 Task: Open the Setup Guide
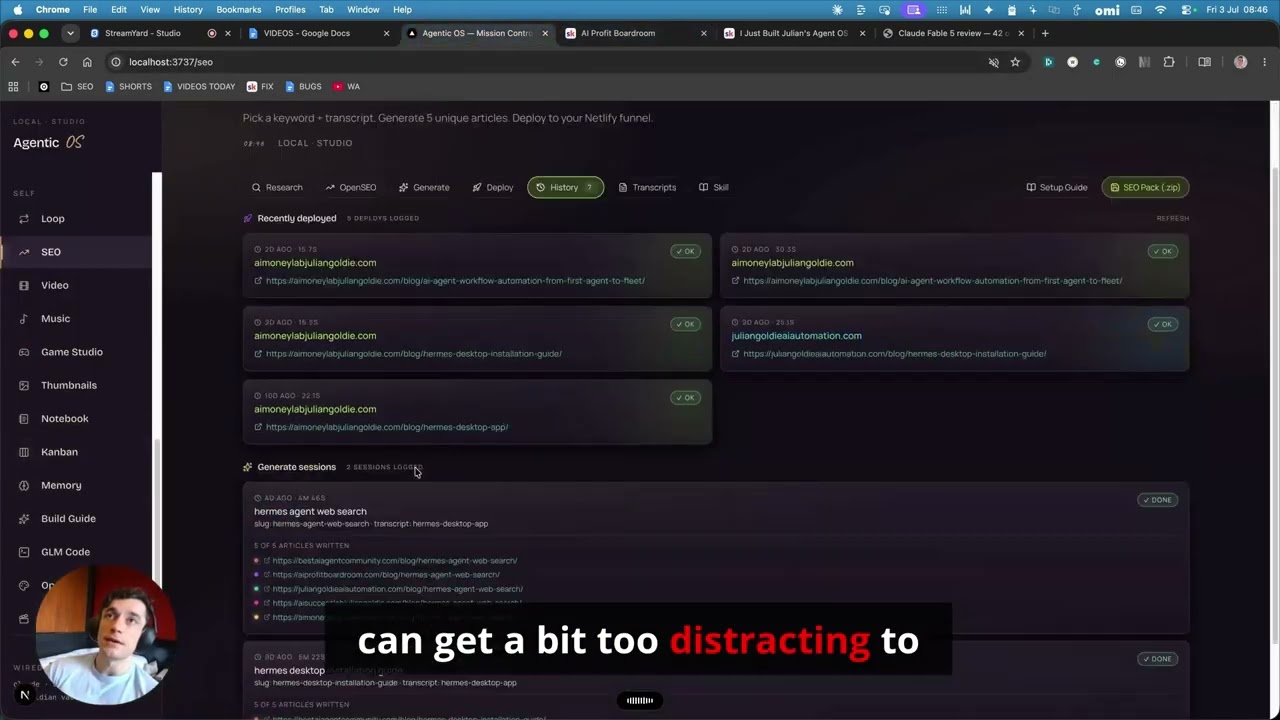tap(1057, 187)
